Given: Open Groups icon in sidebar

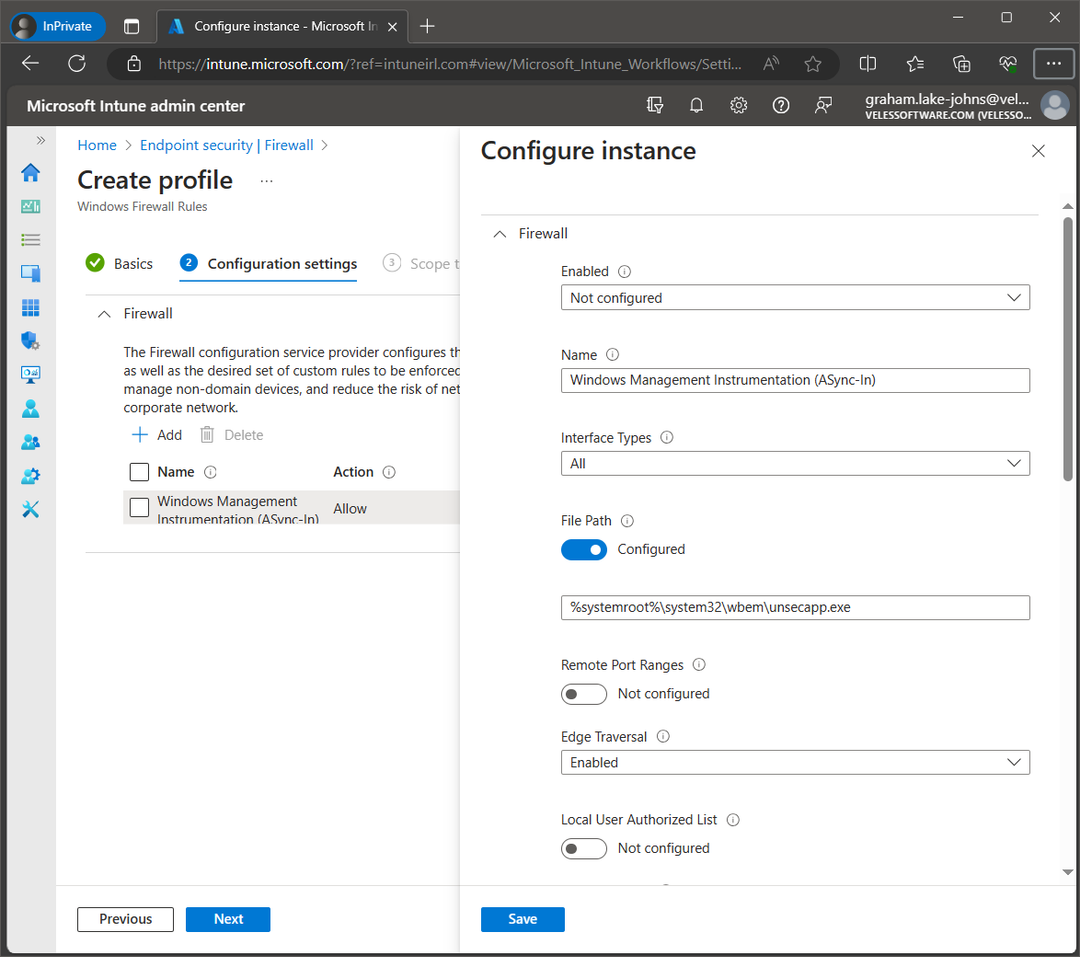Looking at the screenshot, I should 30,442.
